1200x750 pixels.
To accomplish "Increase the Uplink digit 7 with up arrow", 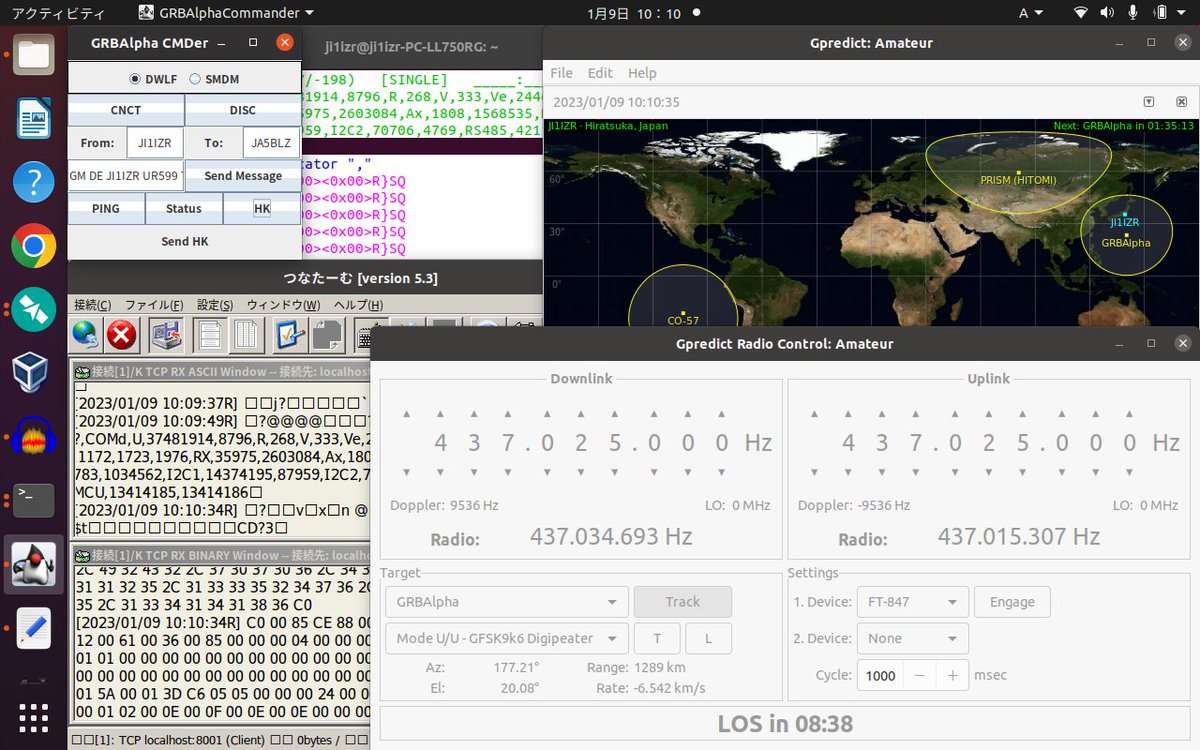I will [x=918, y=413].
